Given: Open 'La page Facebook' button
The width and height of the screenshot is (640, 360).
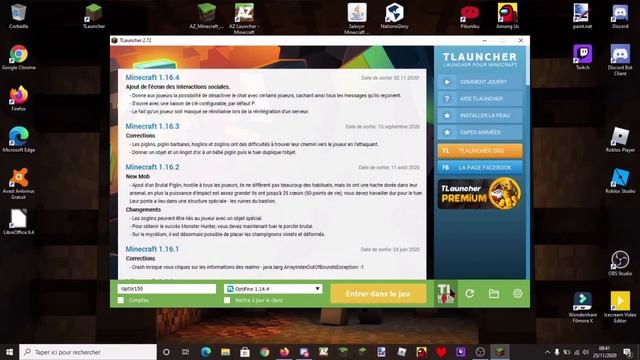Looking at the screenshot, I should click(x=480, y=168).
